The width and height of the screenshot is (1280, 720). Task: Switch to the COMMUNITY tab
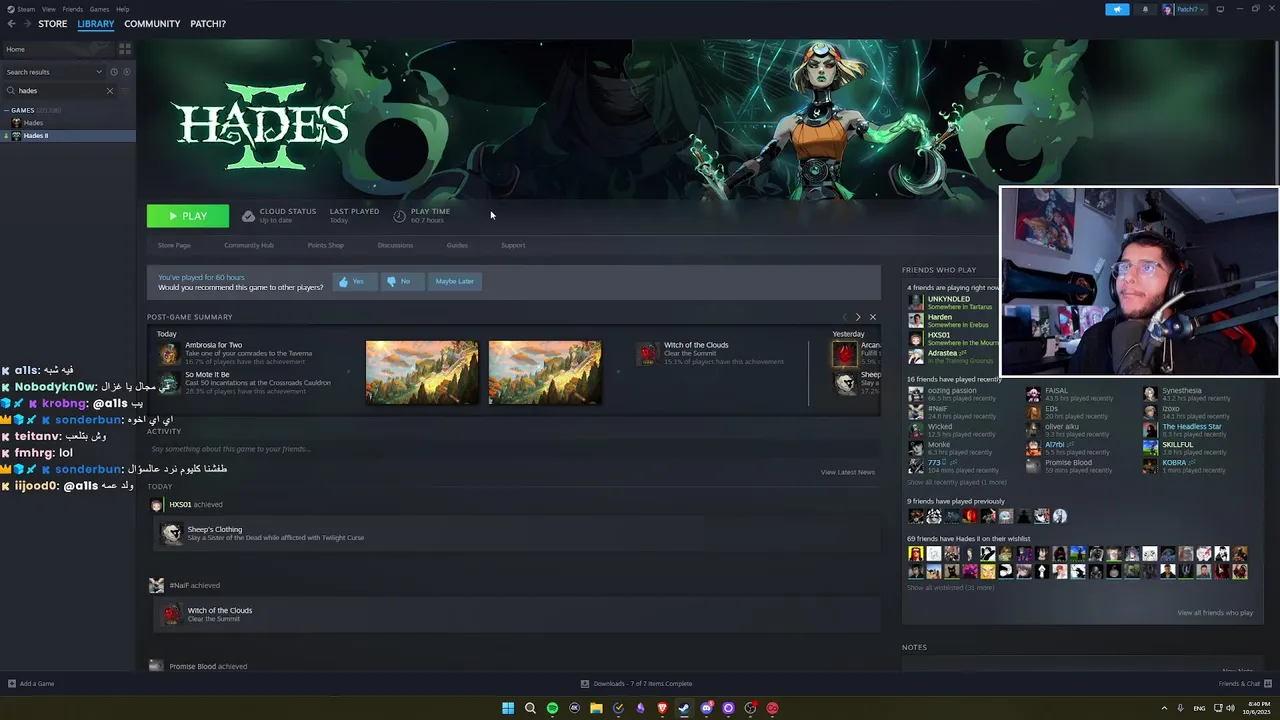click(x=152, y=24)
